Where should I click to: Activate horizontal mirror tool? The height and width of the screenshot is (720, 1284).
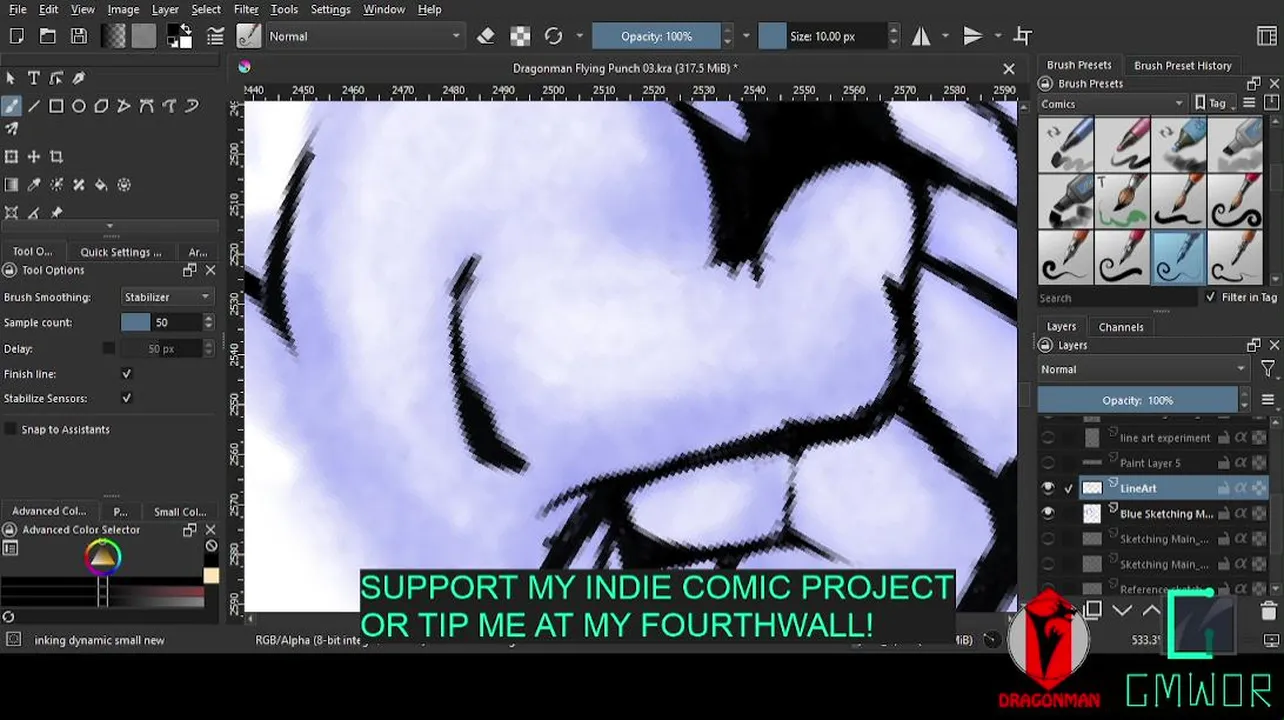click(921, 36)
